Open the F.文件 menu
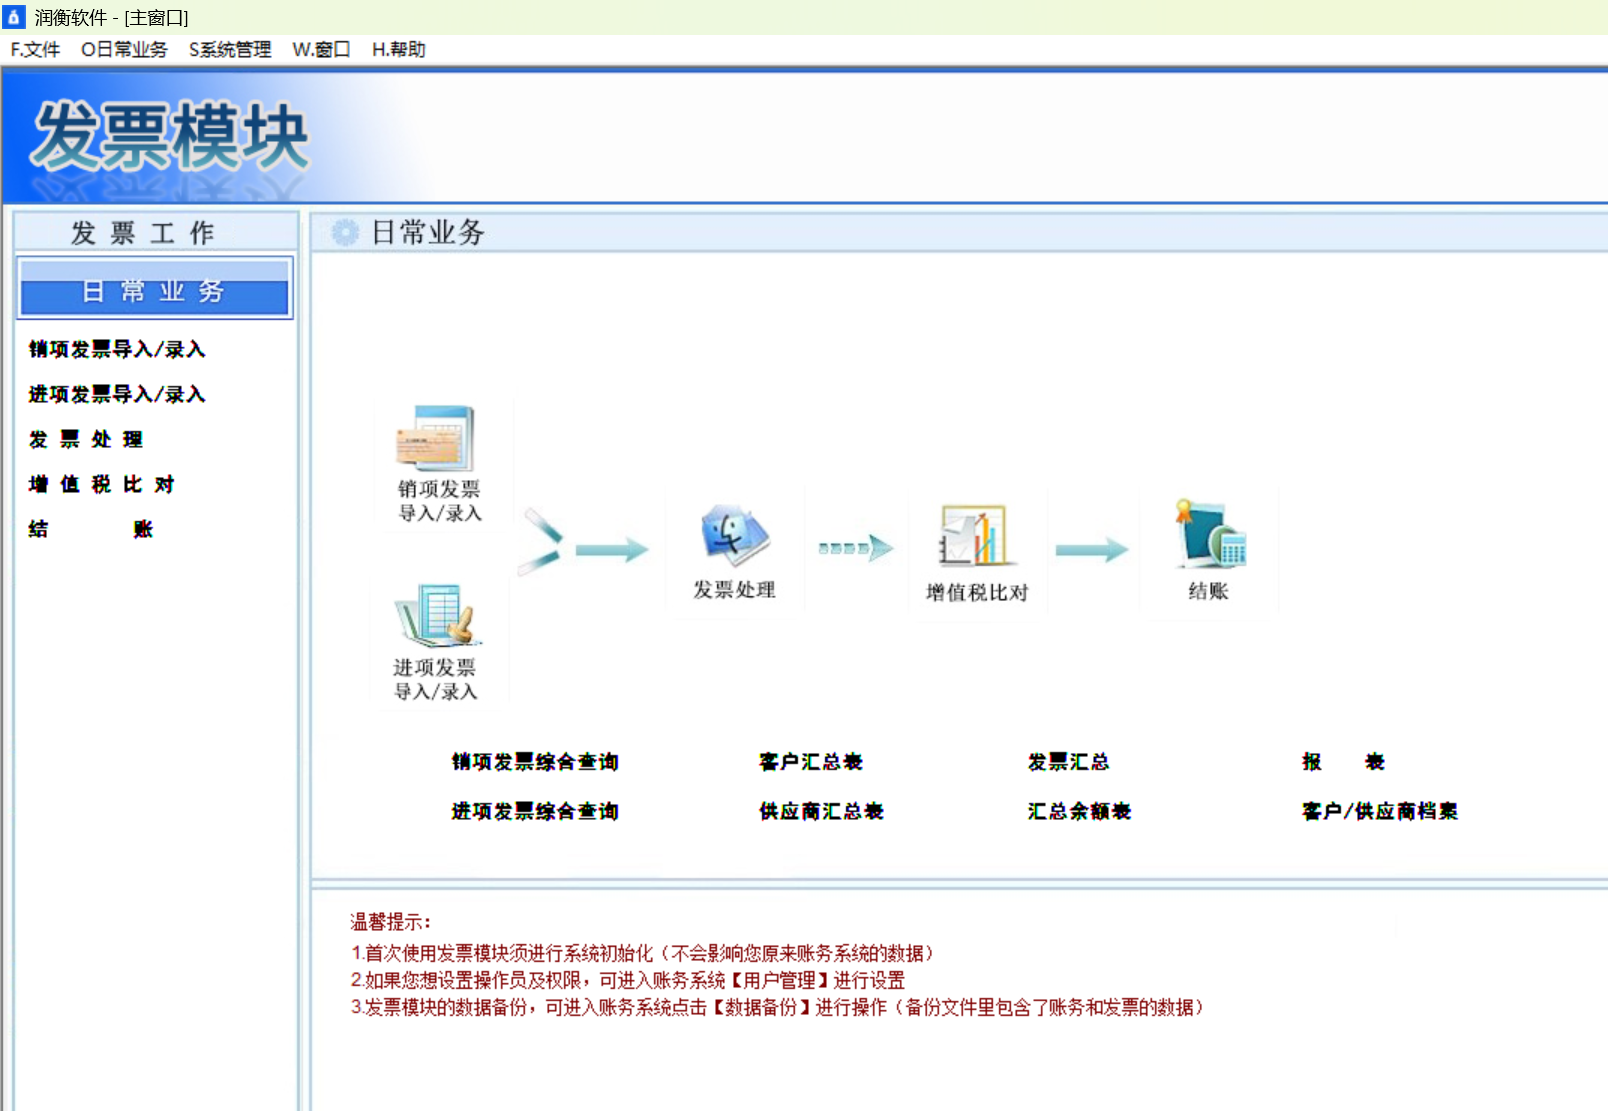The height and width of the screenshot is (1111, 1608). (35, 49)
